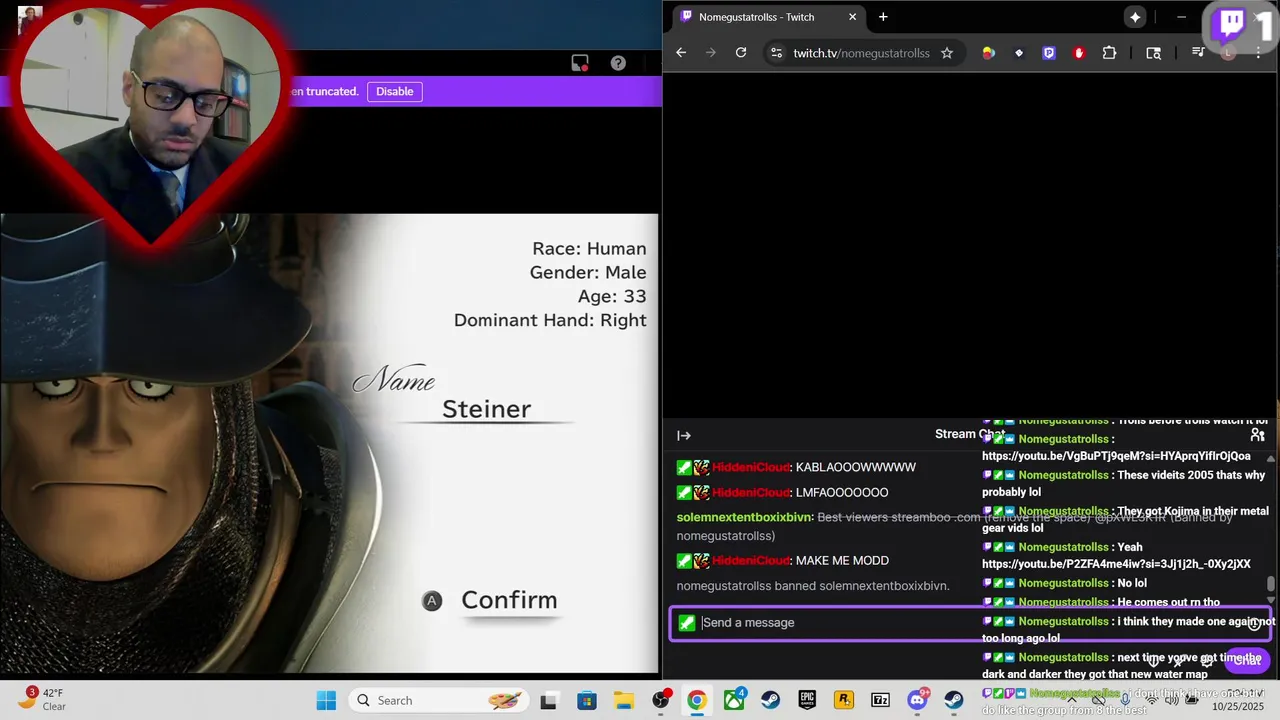Open the youtu.be/P2ZFA4me4iw link in overlay chat
The image size is (1280, 720).
click(x=1116, y=564)
